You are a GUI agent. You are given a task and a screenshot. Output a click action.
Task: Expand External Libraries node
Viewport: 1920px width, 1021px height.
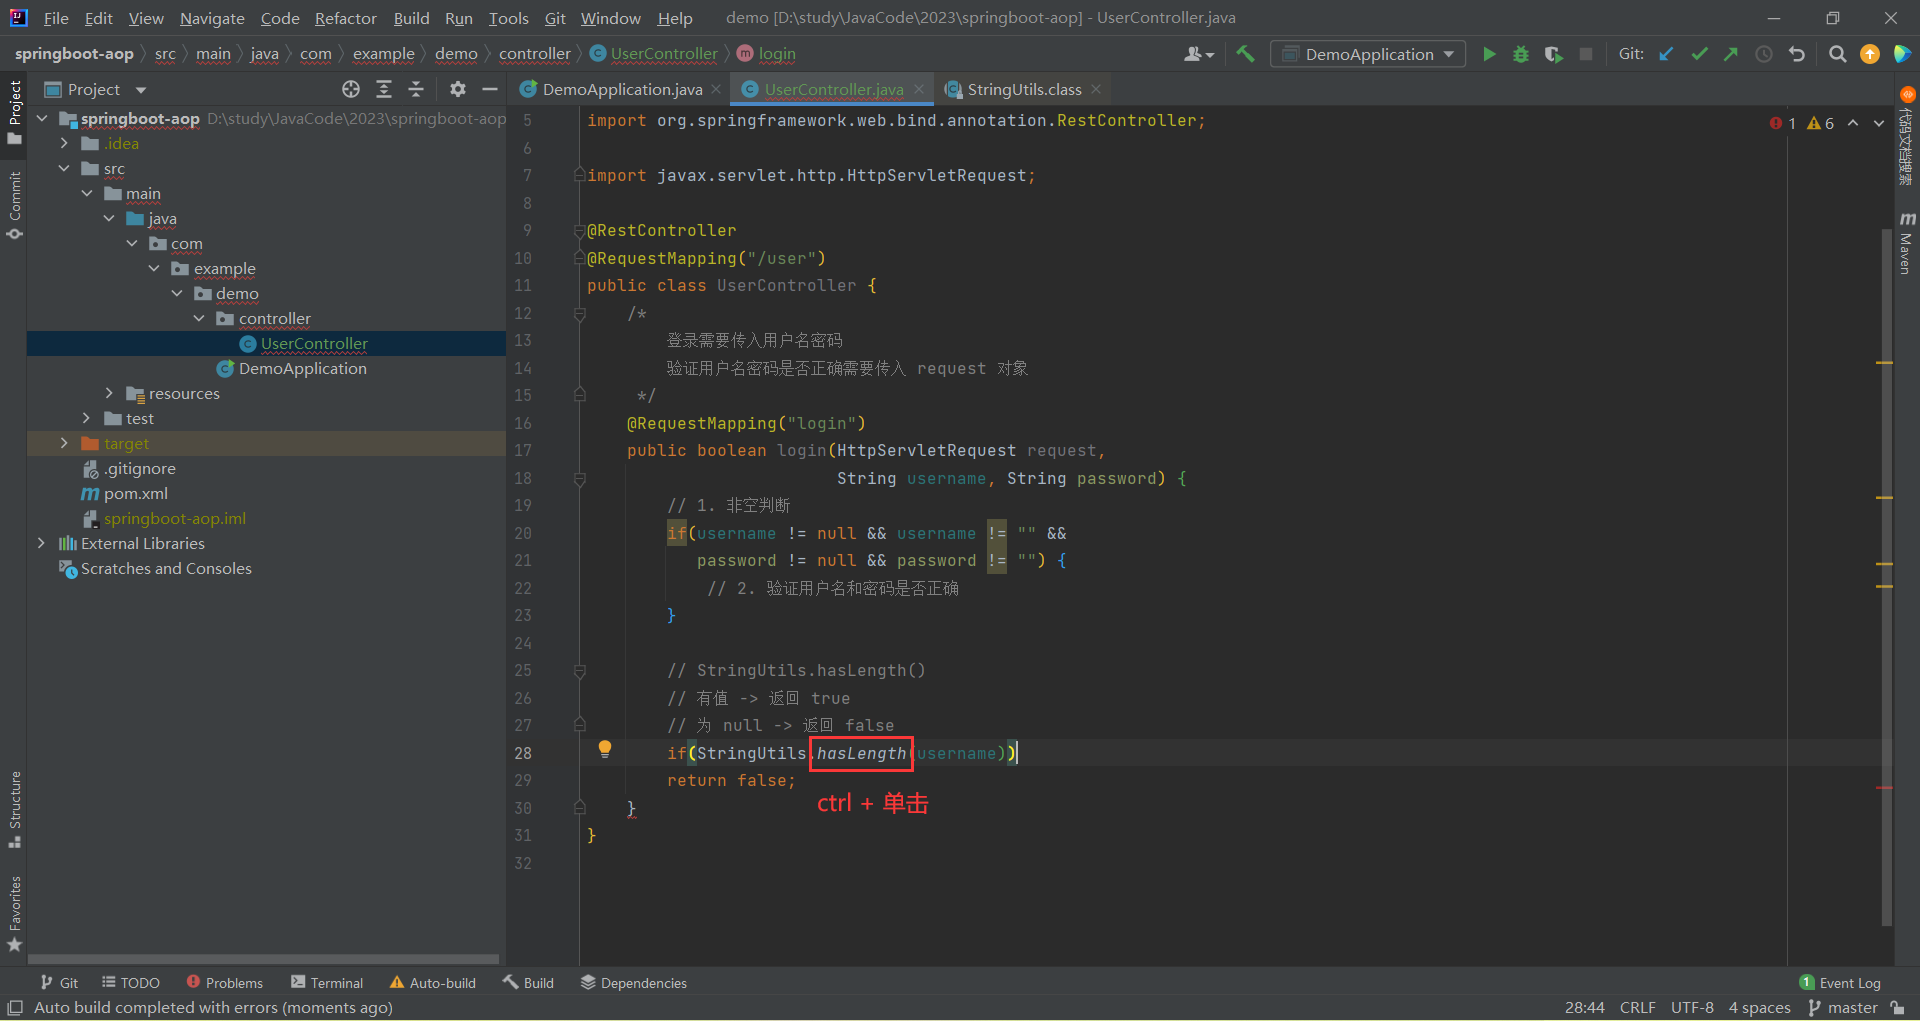(x=42, y=544)
